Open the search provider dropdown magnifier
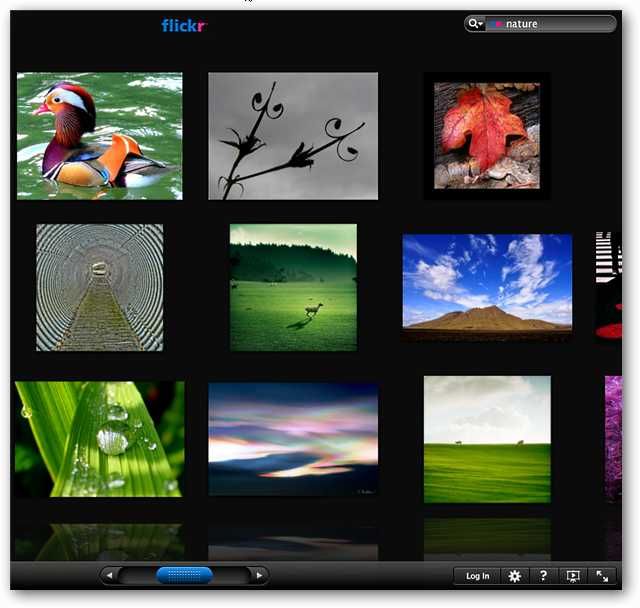Image resolution: width=640 pixels, height=608 pixels. [476, 24]
